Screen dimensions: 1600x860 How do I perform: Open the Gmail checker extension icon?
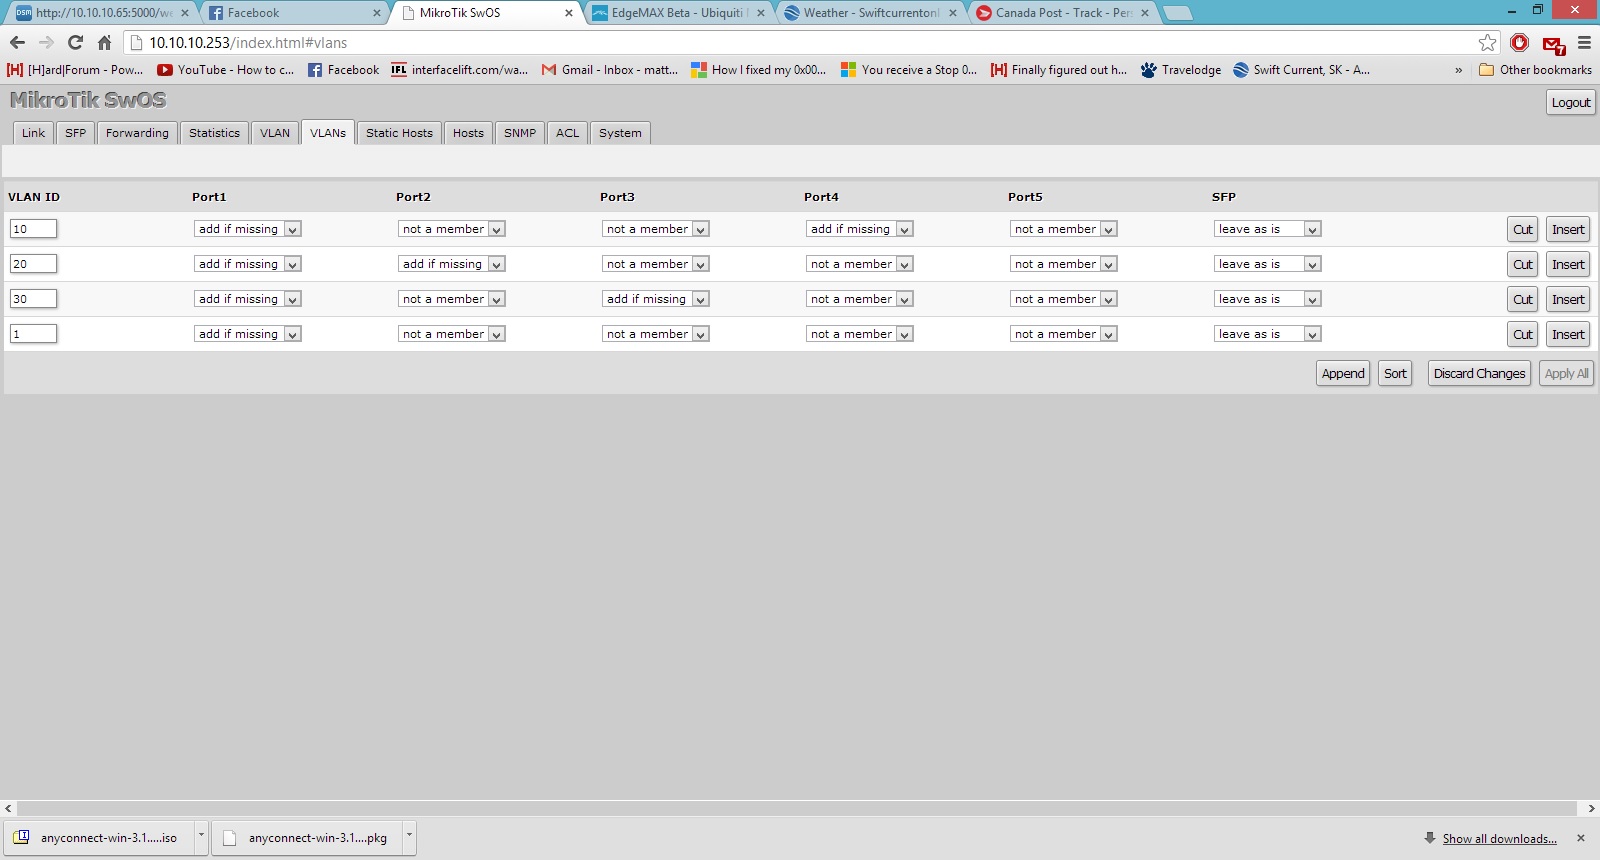click(1553, 44)
